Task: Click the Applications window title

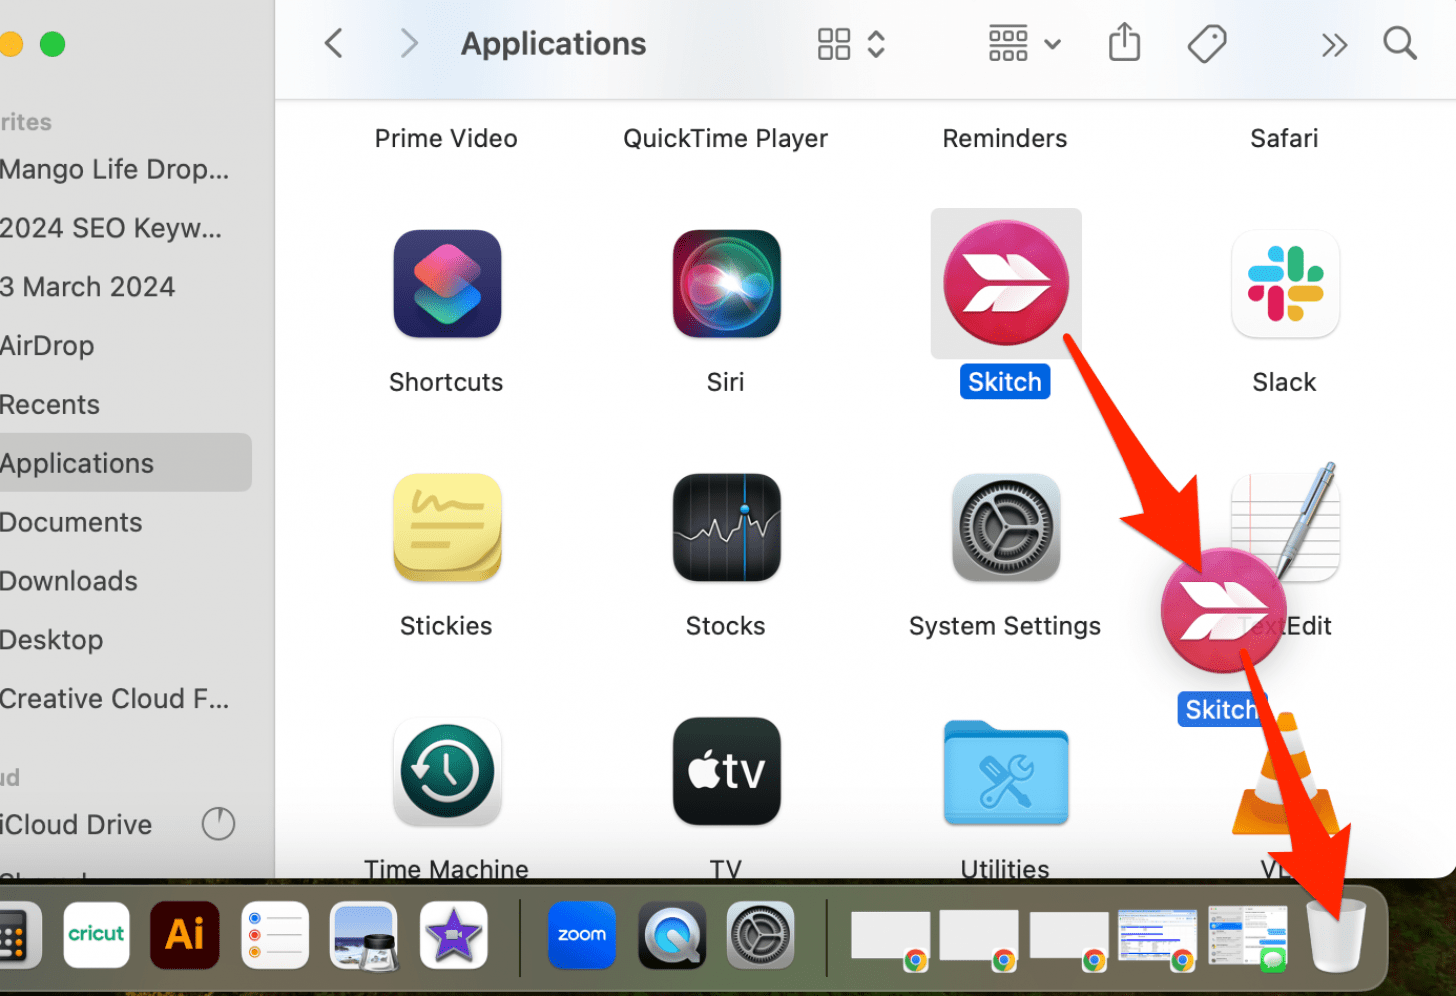Action: pyautogui.click(x=553, y=44)
